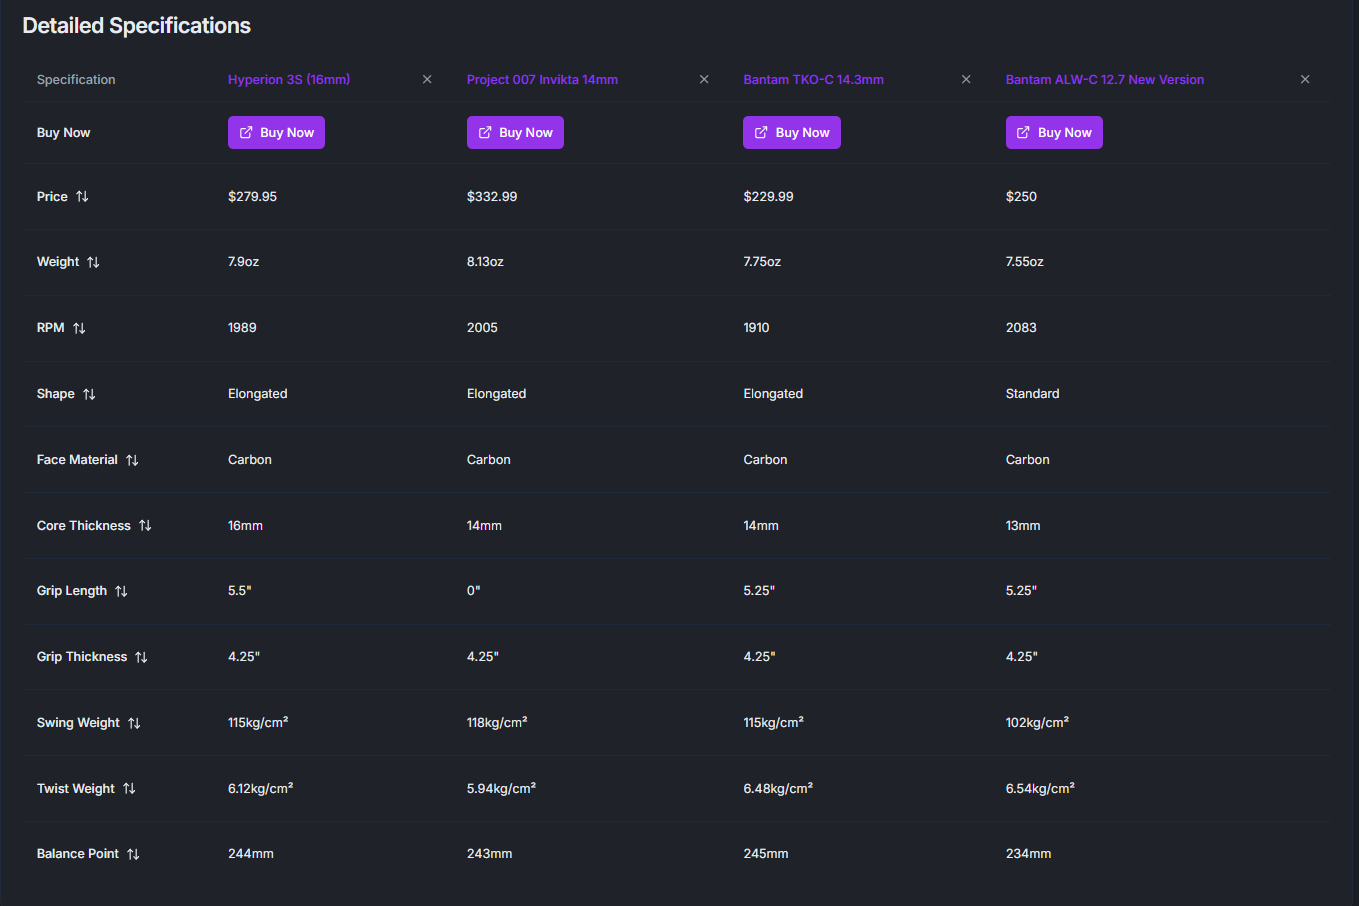Viewport: 1359px width, 906px height.
Task: Sort the Face Material row
Action: click(131, 459)
